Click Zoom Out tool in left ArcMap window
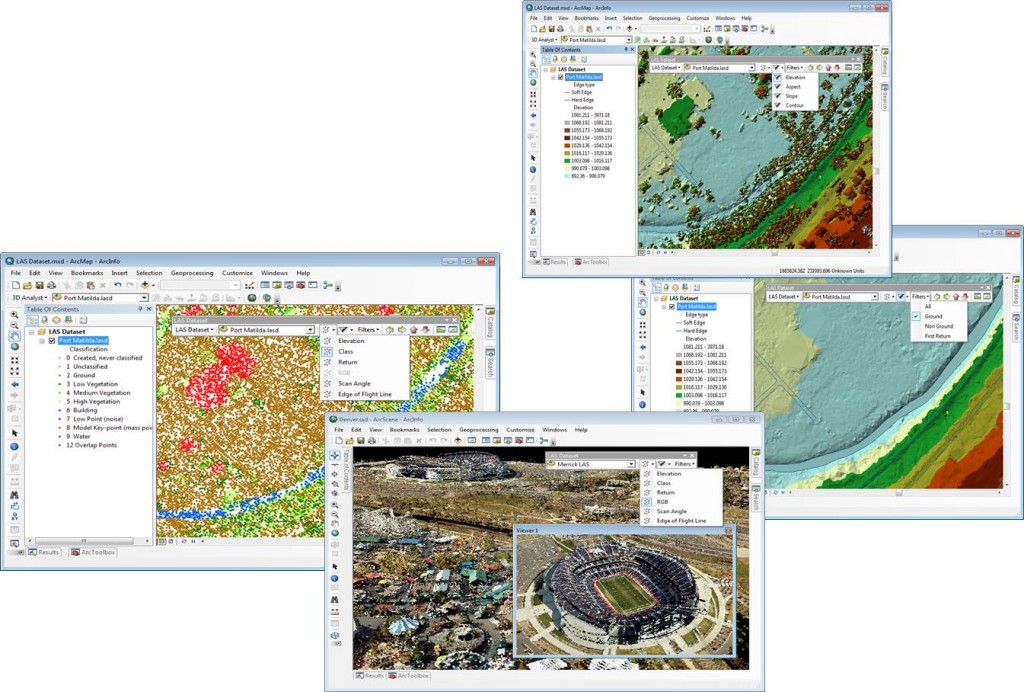This screenshot has width=1024, height=692. point(14,324)
